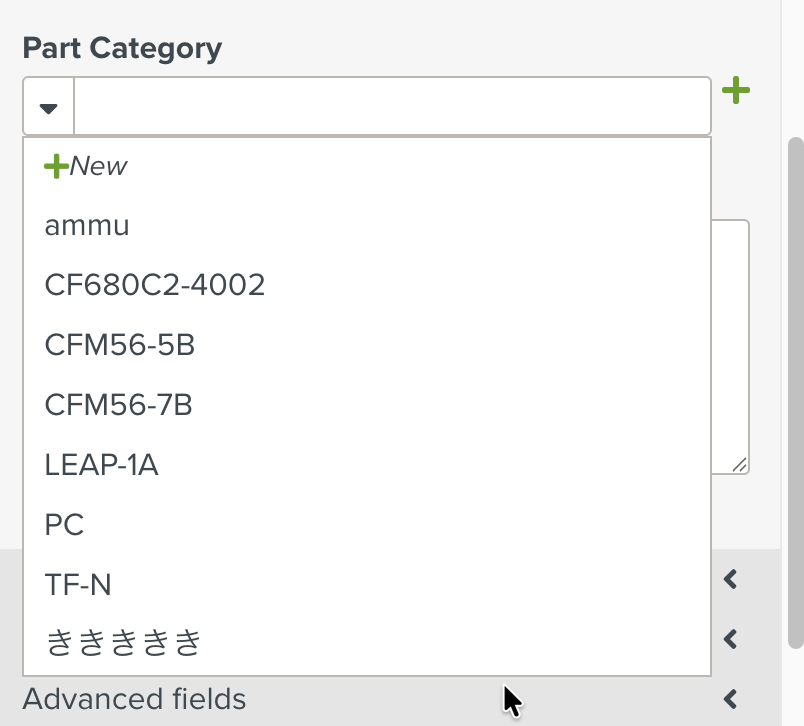Click the green plus icon beside Part Category
The height and width of the screenshot is (726, 804).
(x=736, y=90)
